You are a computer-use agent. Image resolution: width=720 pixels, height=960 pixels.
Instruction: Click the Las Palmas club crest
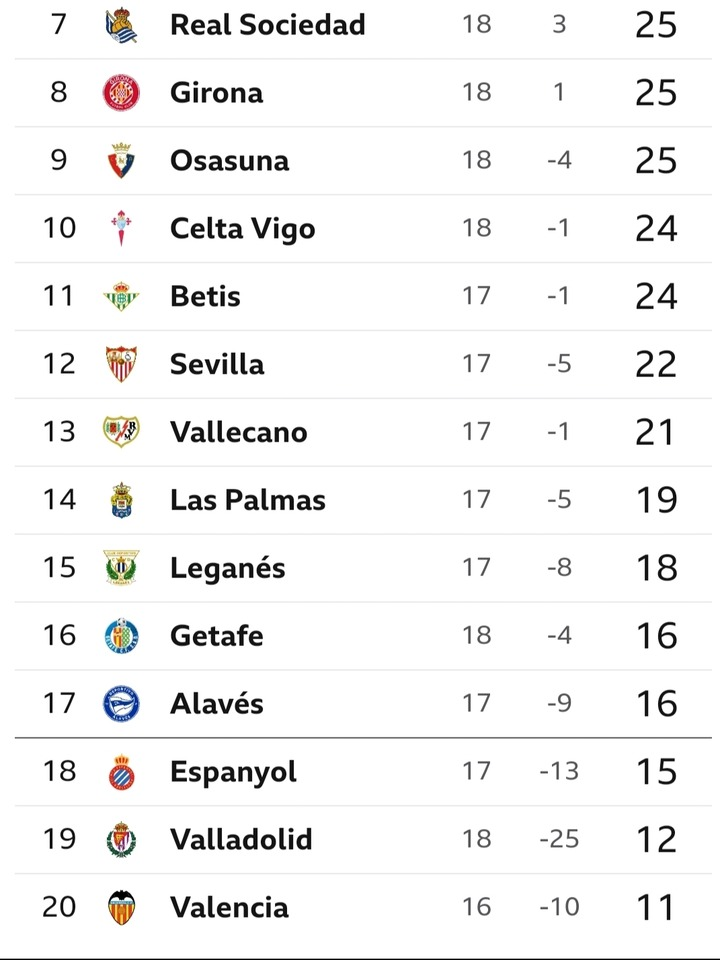point(121,500)
